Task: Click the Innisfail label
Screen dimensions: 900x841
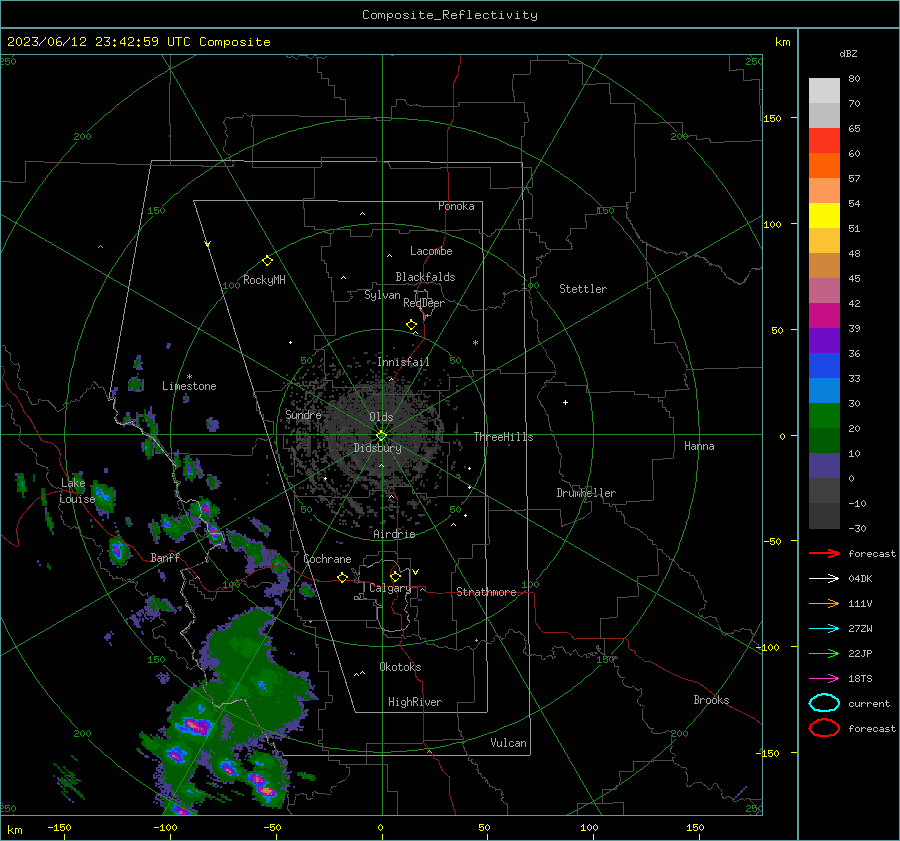Action: click(x=403, y=362)
